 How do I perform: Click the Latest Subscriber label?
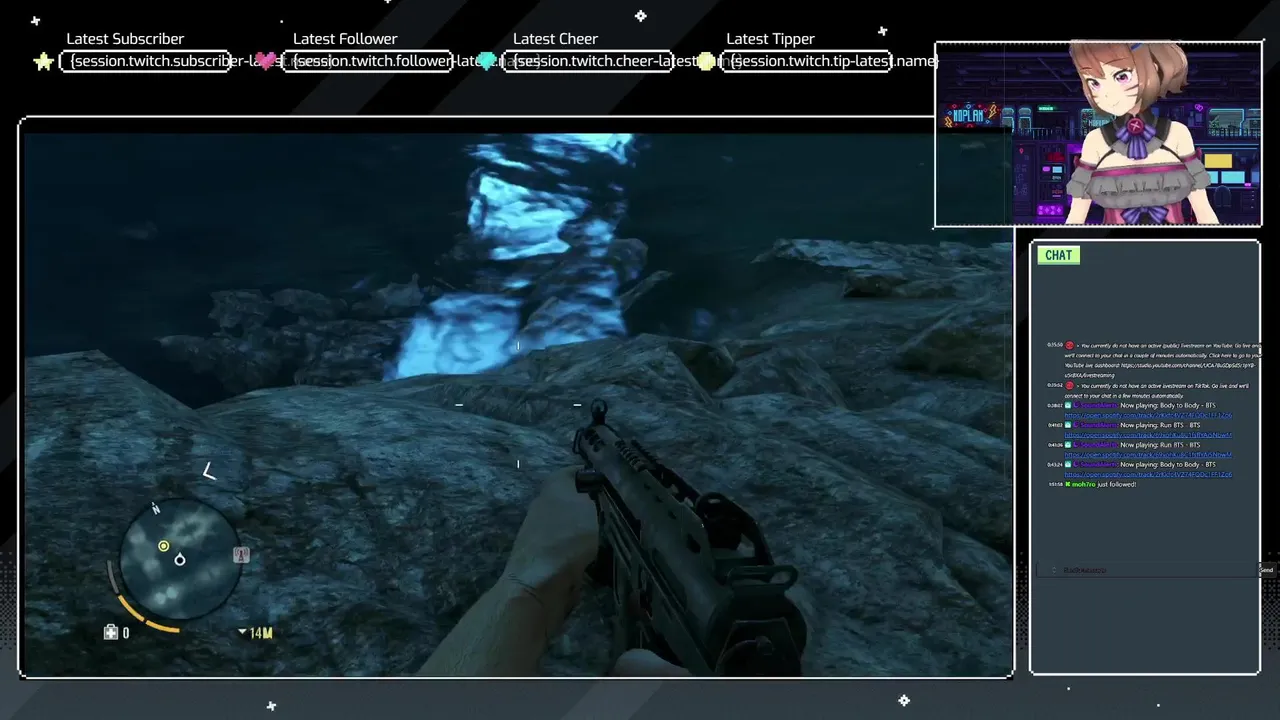point(125,39)
